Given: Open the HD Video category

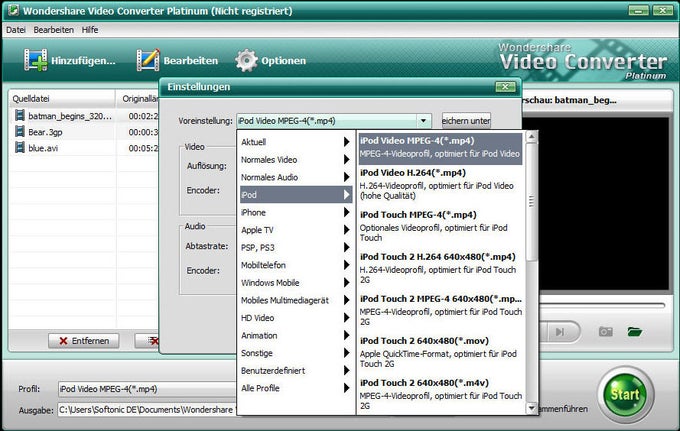Looking at the screenshot, I should (x=295, y=318).
